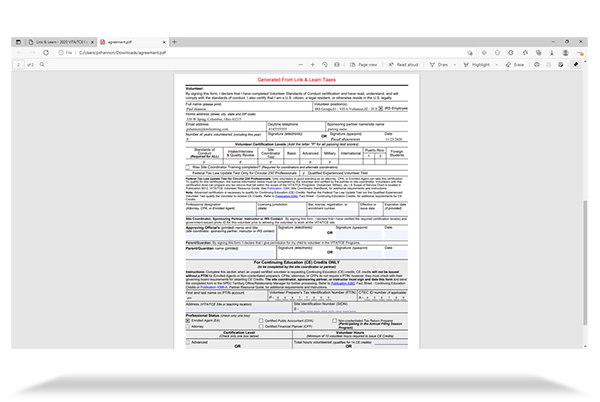
Task: Toggle the IRS Employee checkbox
Action: (x=381, y=109)
